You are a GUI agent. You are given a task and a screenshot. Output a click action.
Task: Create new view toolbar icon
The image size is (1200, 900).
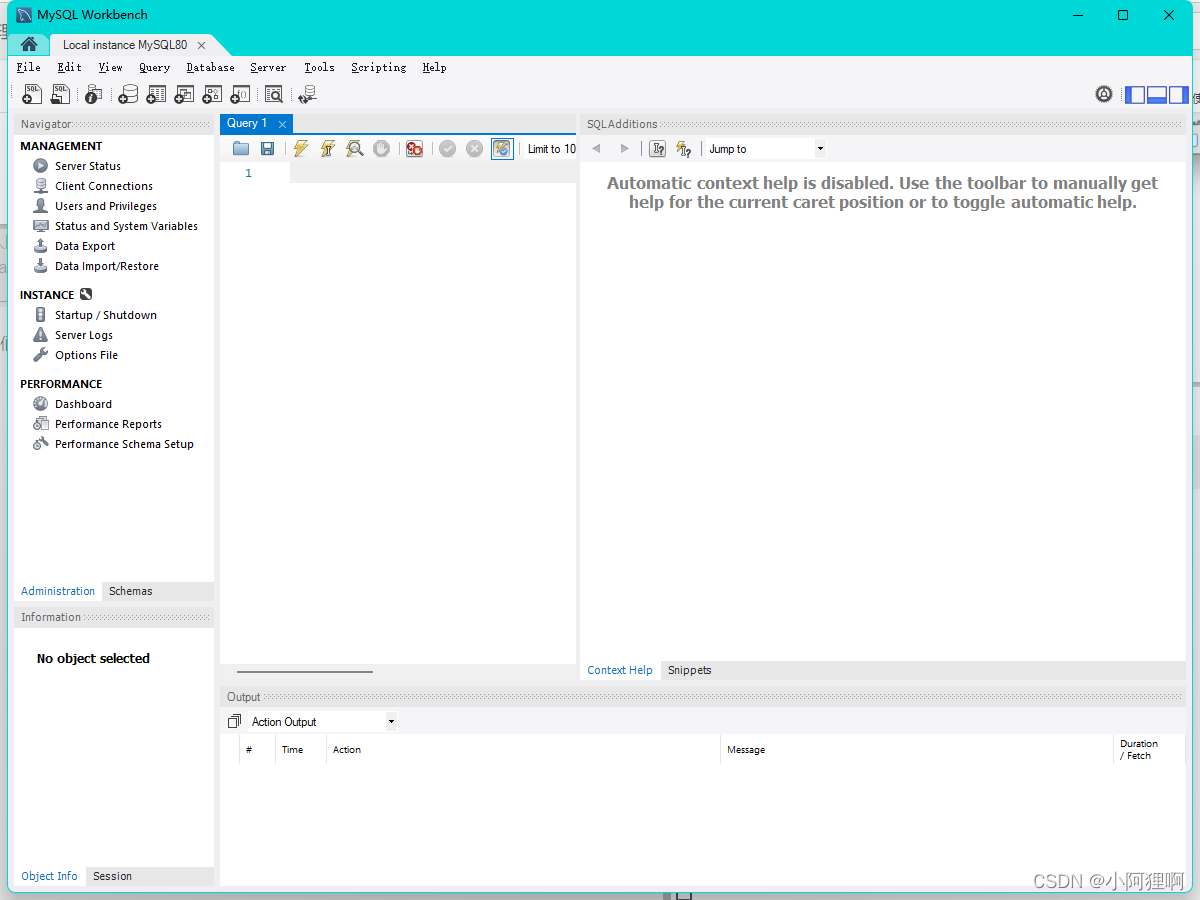pyautogui.click(x=184, y=94)
